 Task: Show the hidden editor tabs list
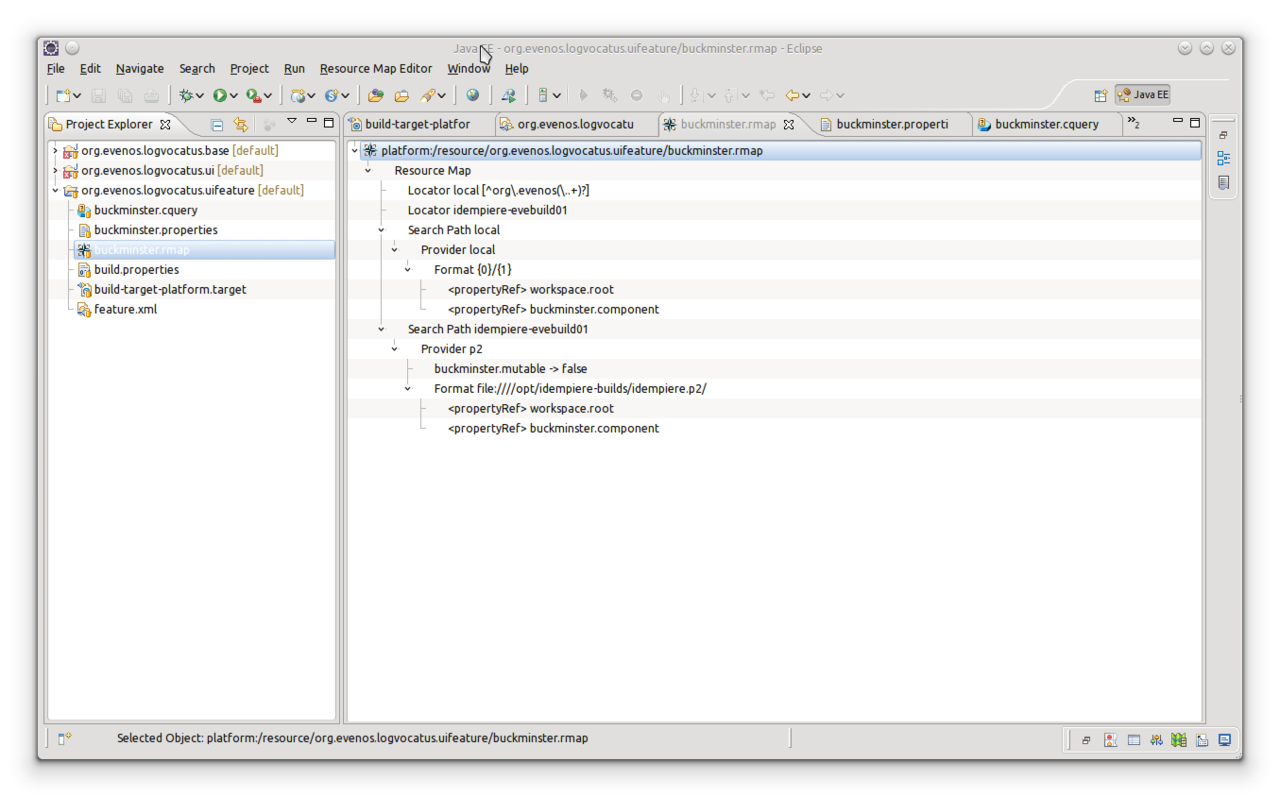point(1133,123)
